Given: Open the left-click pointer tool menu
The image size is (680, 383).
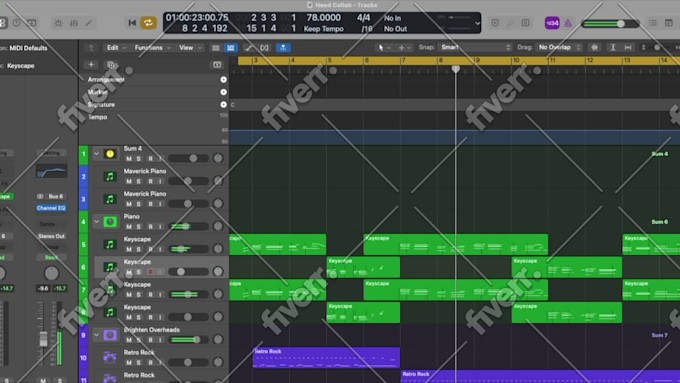Looking at the screenshot, I should tap(383, 48).
